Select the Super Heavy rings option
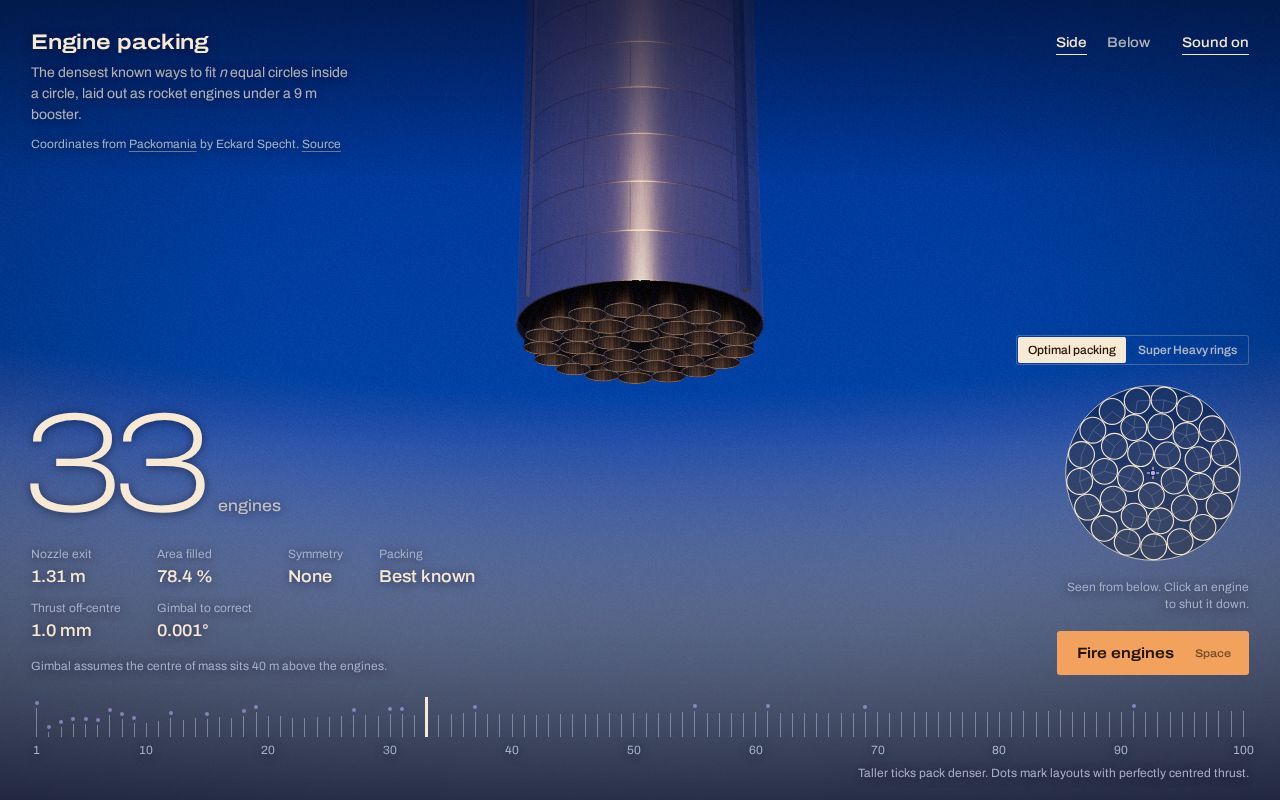This screenshot has height=800, width=1280. [x=1187, y=350]
